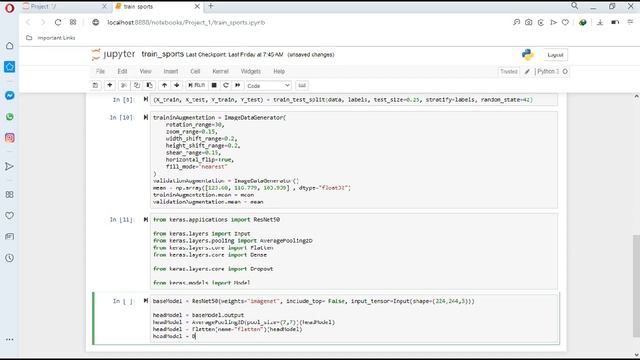Viewport: 640px width, 360px height.
Task: Open sidebar more options ellipsis
Action: point(9,339)
